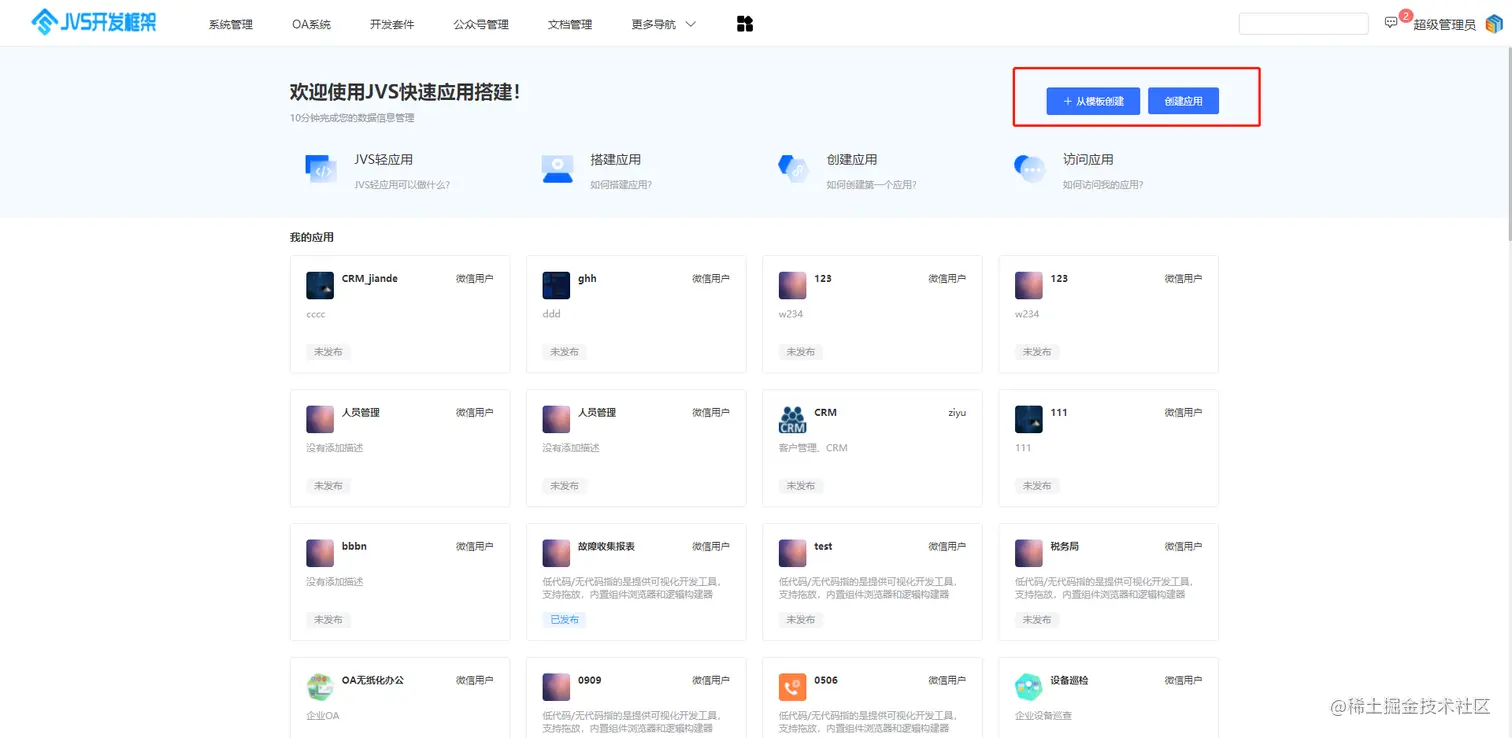The image size is (1512, 738).
Task: Click the blue 创建应用 button
Action: click(1183, 101)
